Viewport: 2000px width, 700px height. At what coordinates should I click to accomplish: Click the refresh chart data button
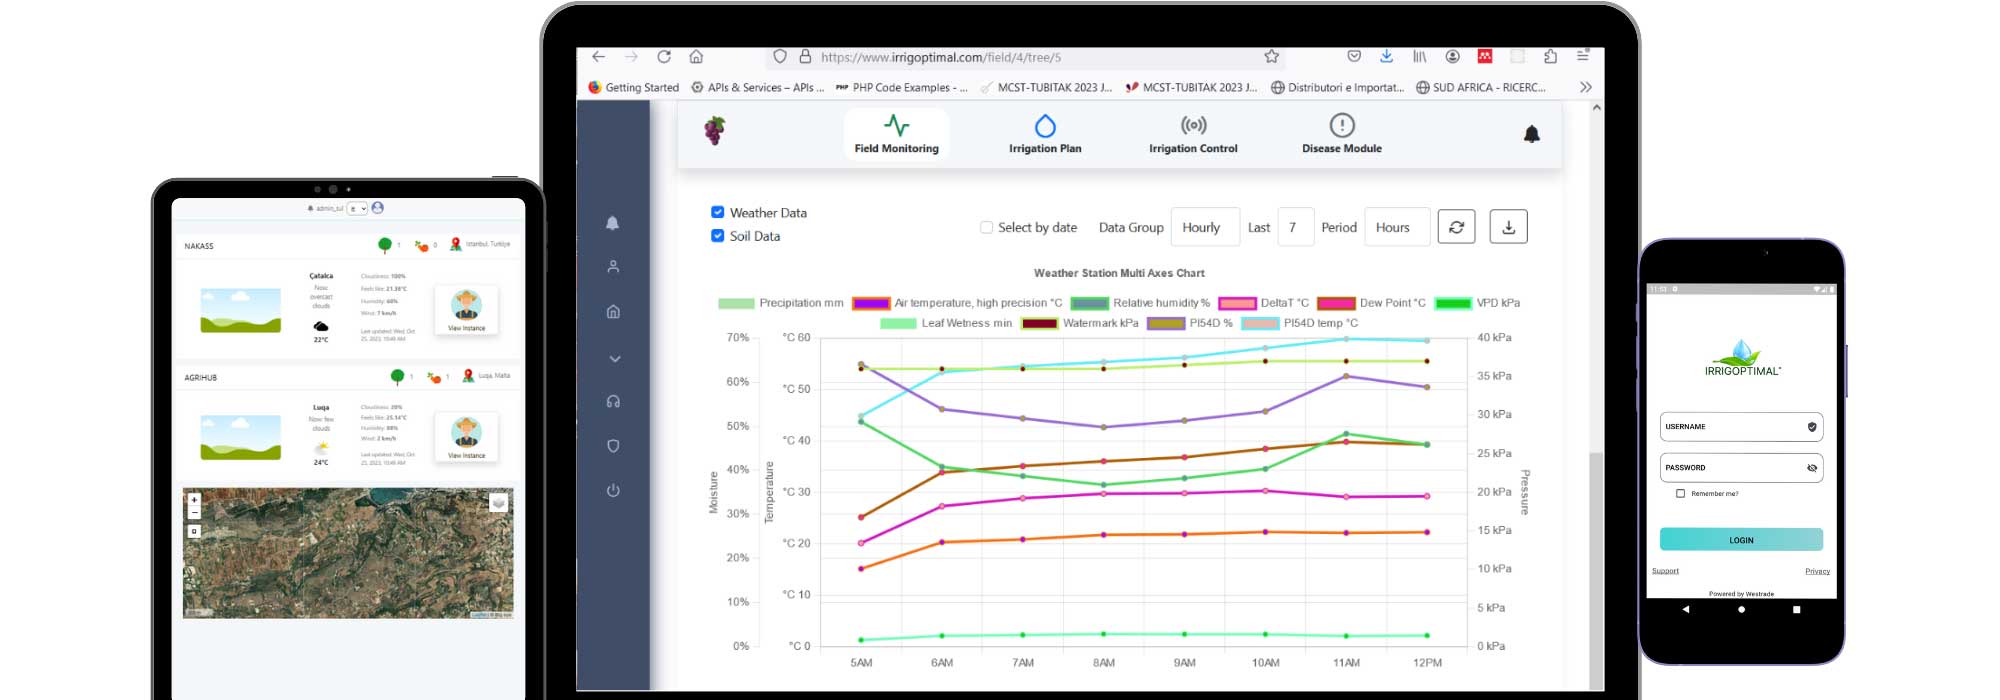1456,227
